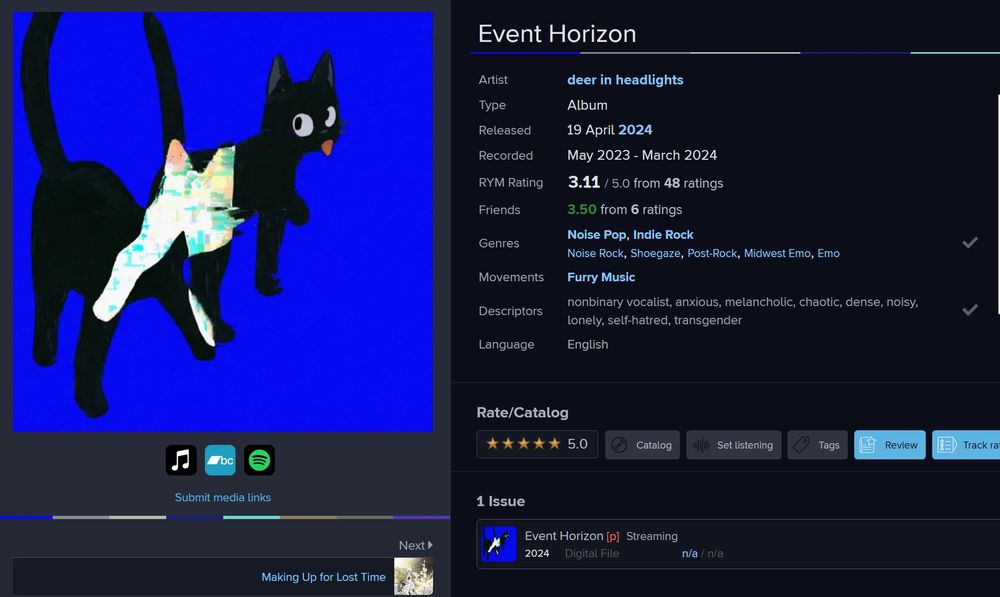Open the Apple Music media link icon
The height and width of the screenshot is (597, 1000).
pos(181,460)
